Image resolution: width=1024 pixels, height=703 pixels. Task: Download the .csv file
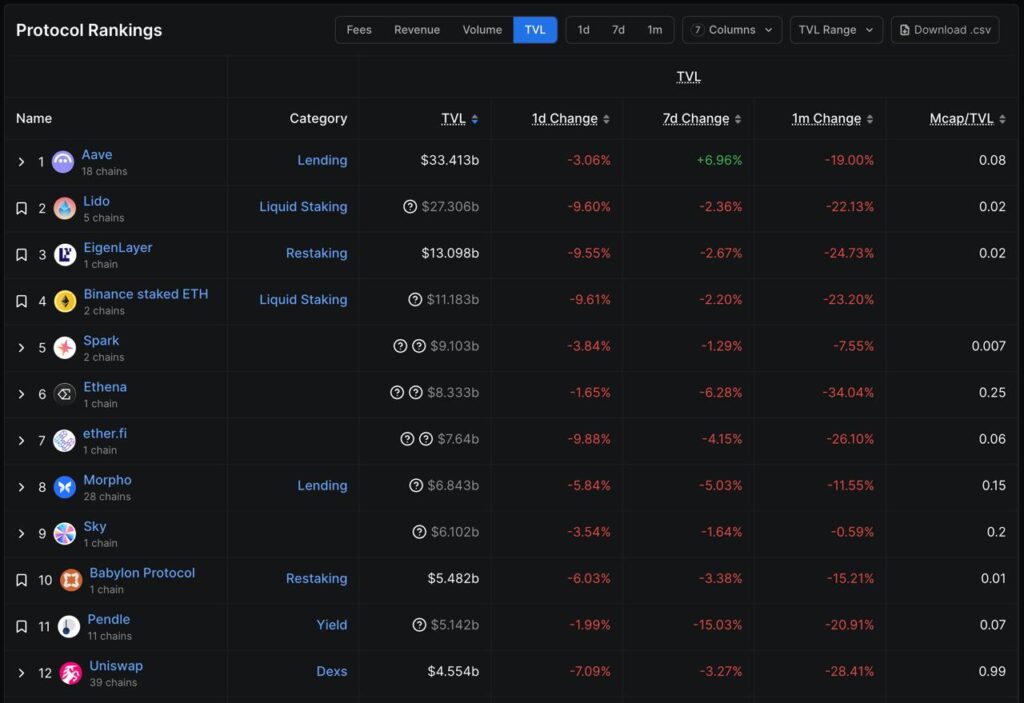click(x=944, y=30)
